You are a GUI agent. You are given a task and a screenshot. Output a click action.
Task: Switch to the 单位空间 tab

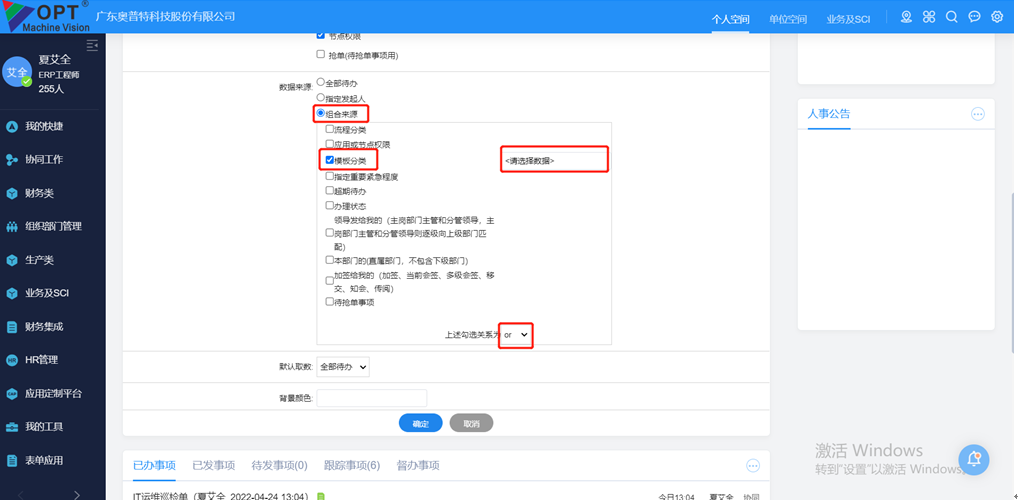tap(788, 19)
